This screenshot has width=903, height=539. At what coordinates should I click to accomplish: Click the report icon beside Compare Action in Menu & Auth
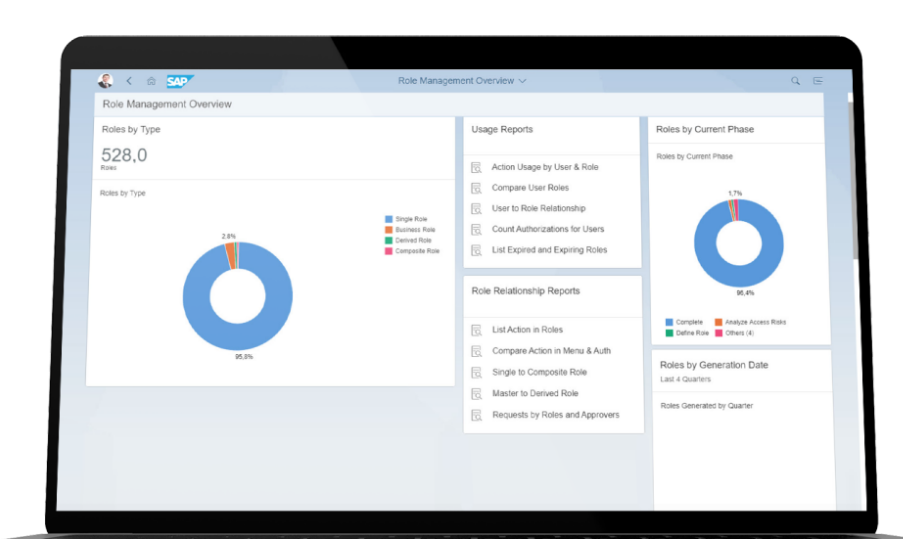click(x=476, y=351)
